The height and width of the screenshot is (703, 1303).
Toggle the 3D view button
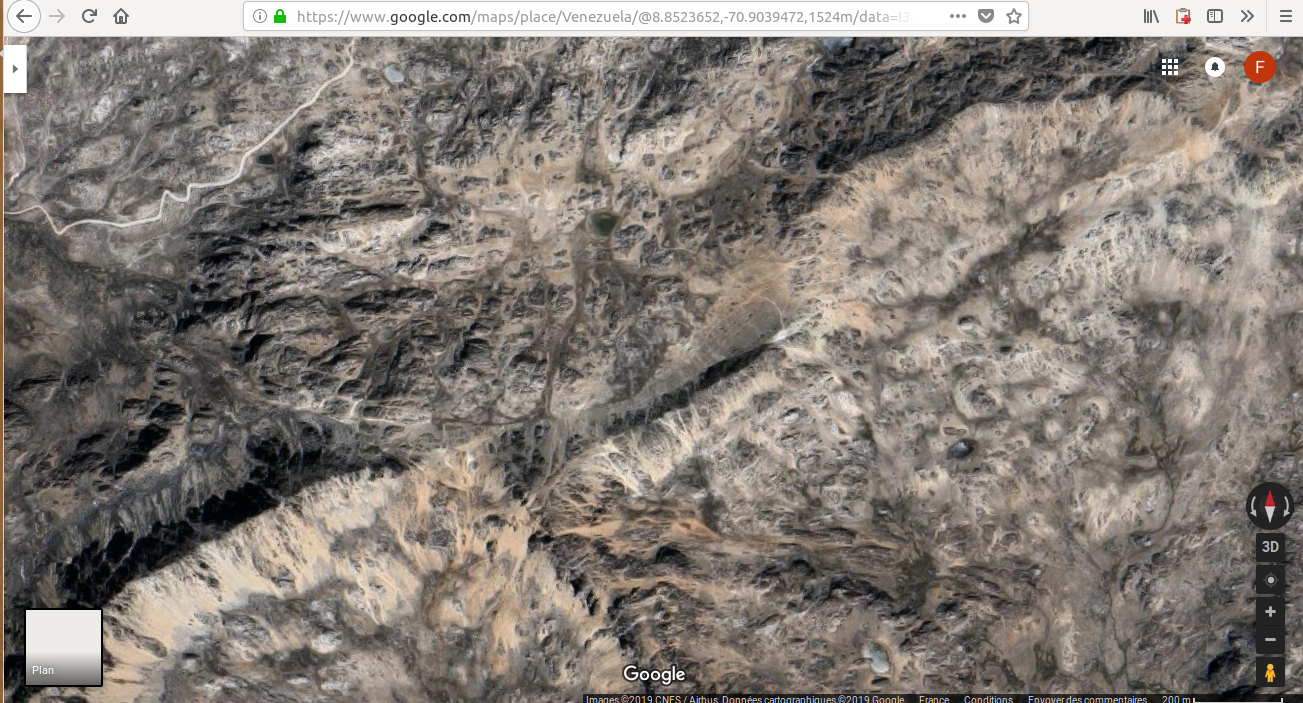pos(1270,547)
